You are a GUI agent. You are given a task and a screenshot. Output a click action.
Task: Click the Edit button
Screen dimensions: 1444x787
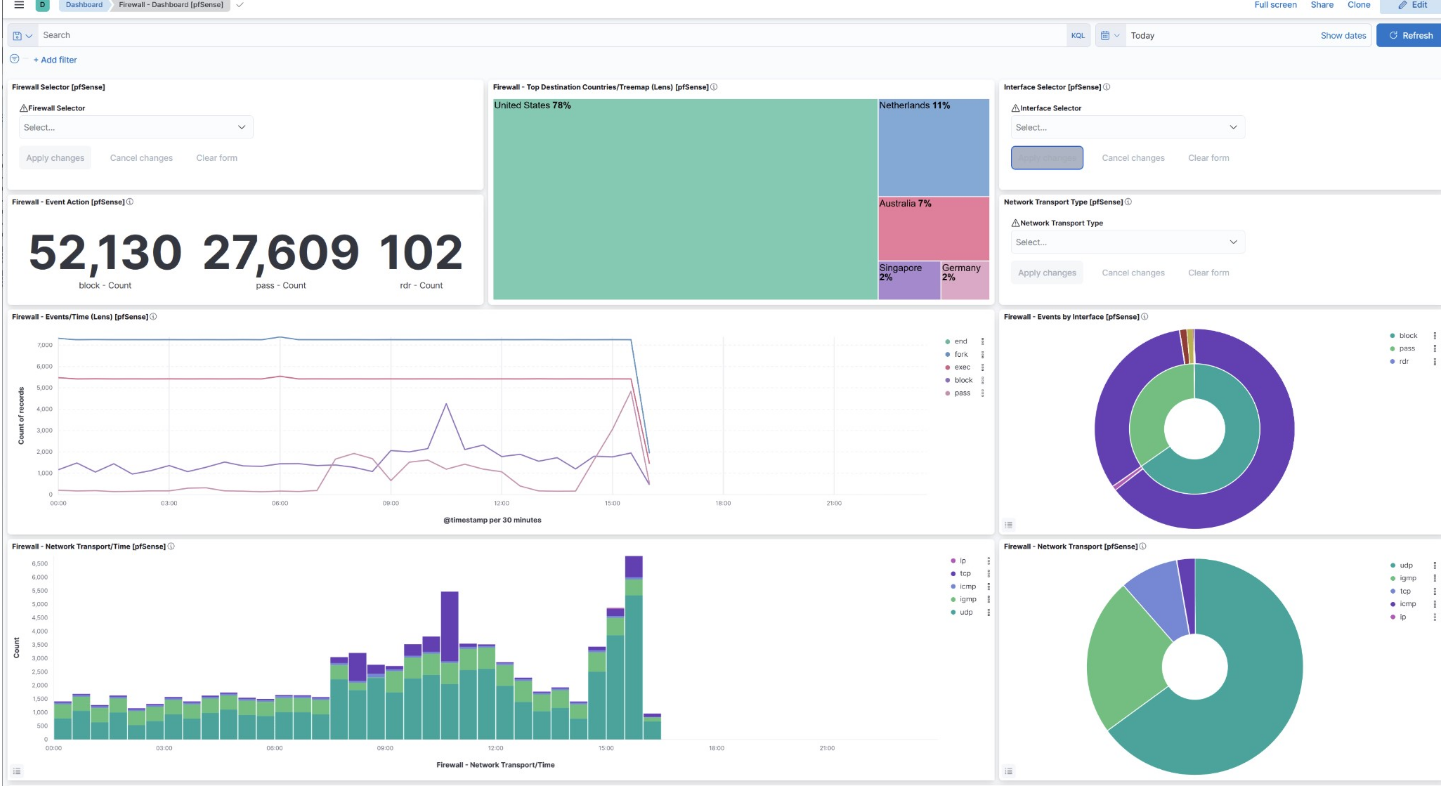tap(1412, 5)
